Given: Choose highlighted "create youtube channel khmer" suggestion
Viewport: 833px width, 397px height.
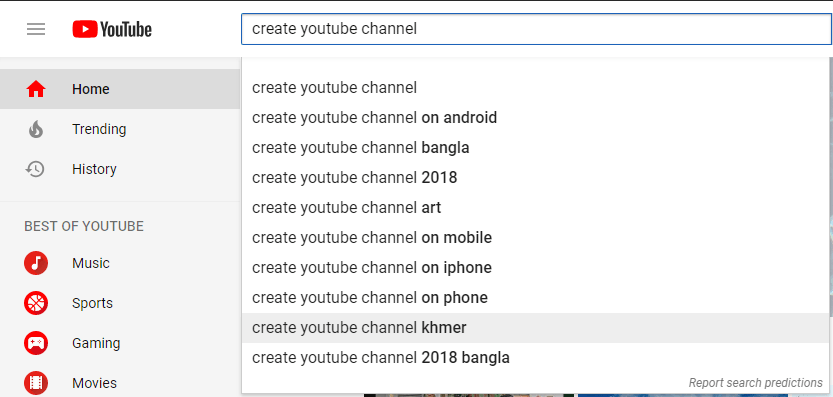Looking at the screenshot, I should point(536,328).
